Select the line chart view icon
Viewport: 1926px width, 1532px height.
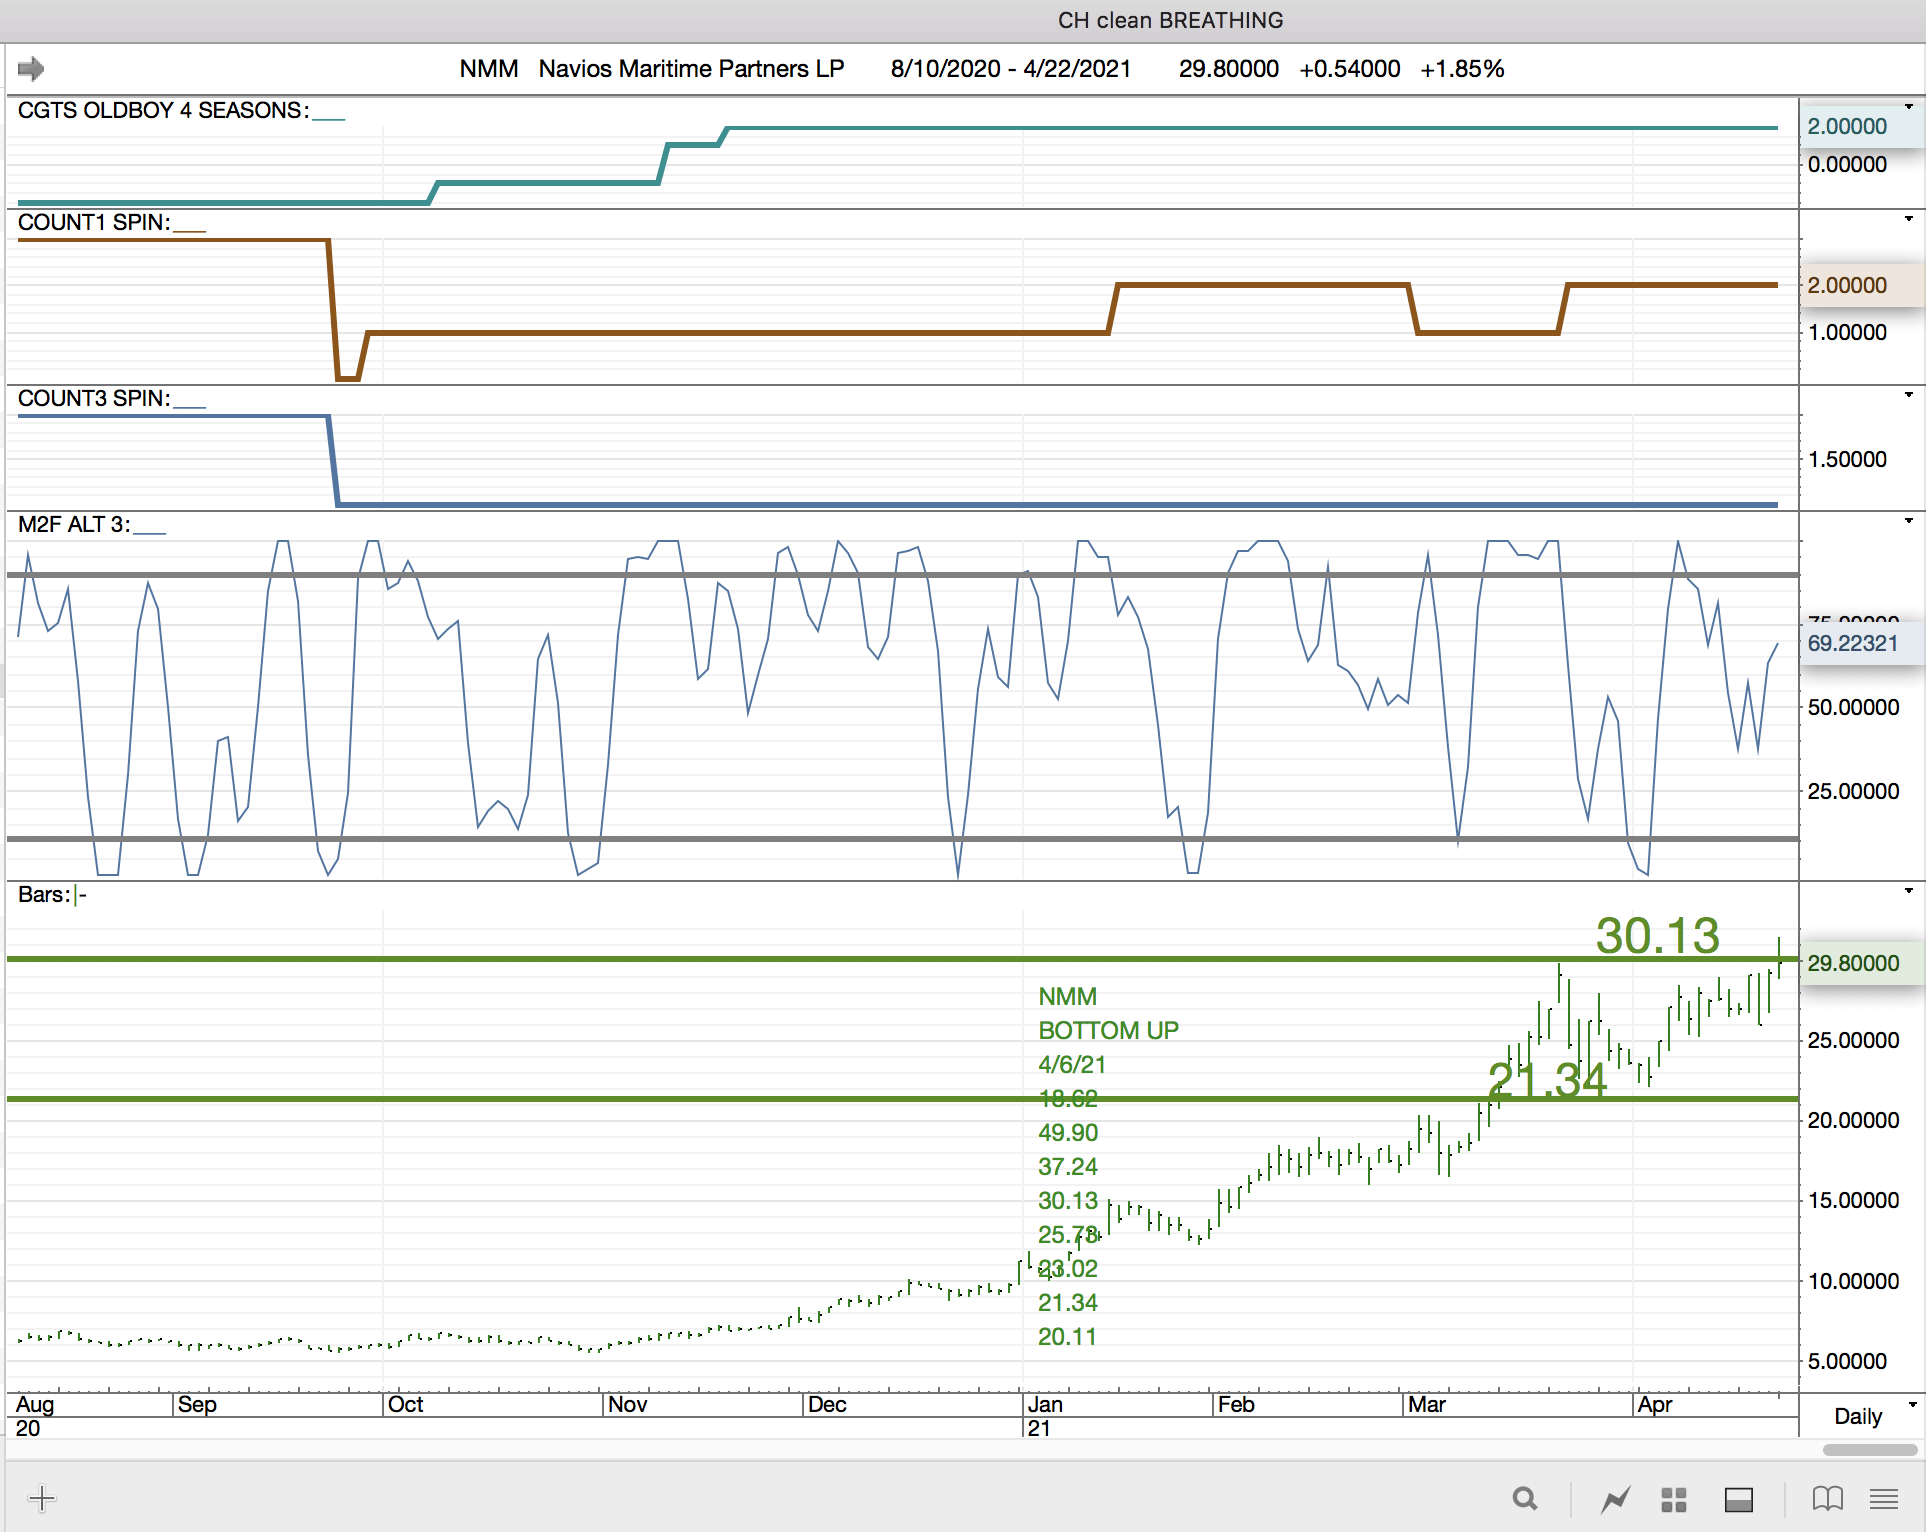tap(1615, 1499)
